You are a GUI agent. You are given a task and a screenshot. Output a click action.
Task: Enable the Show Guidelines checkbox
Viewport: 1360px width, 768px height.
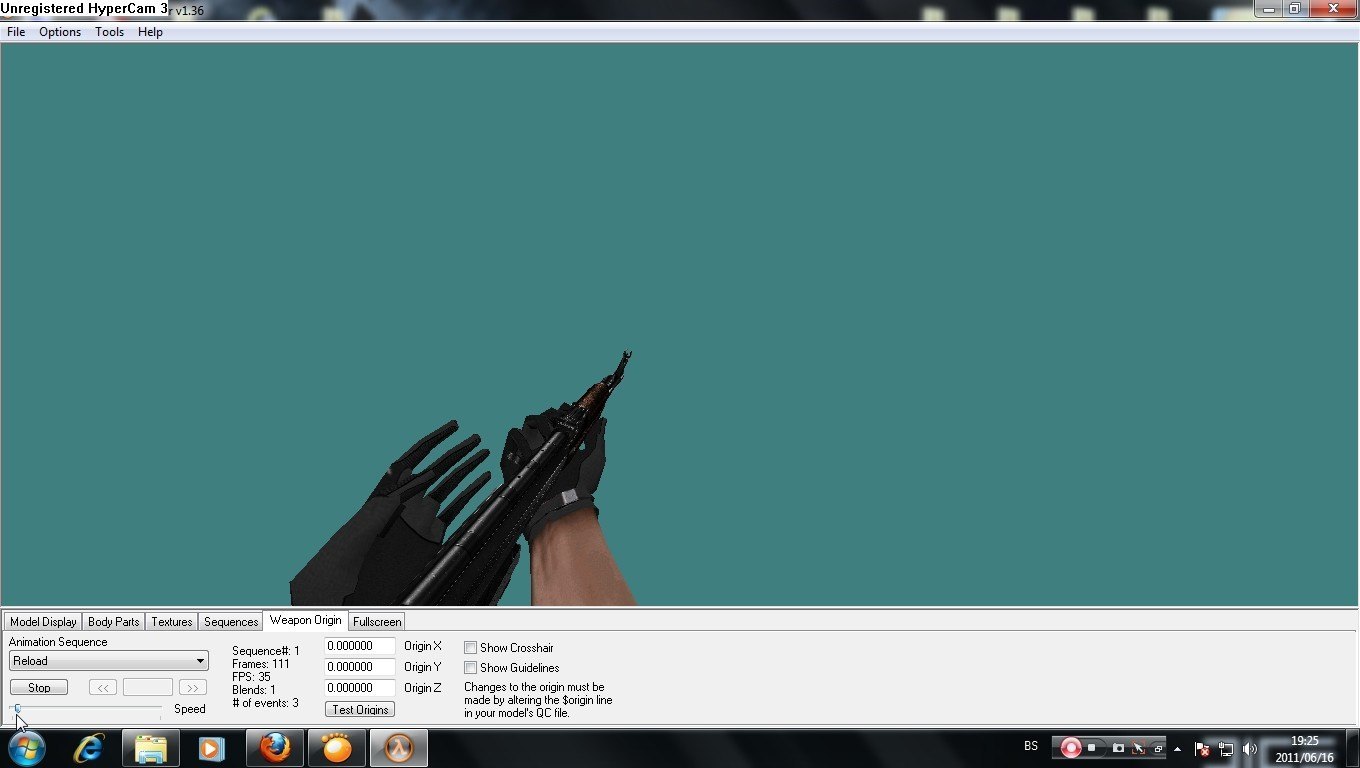470,668
